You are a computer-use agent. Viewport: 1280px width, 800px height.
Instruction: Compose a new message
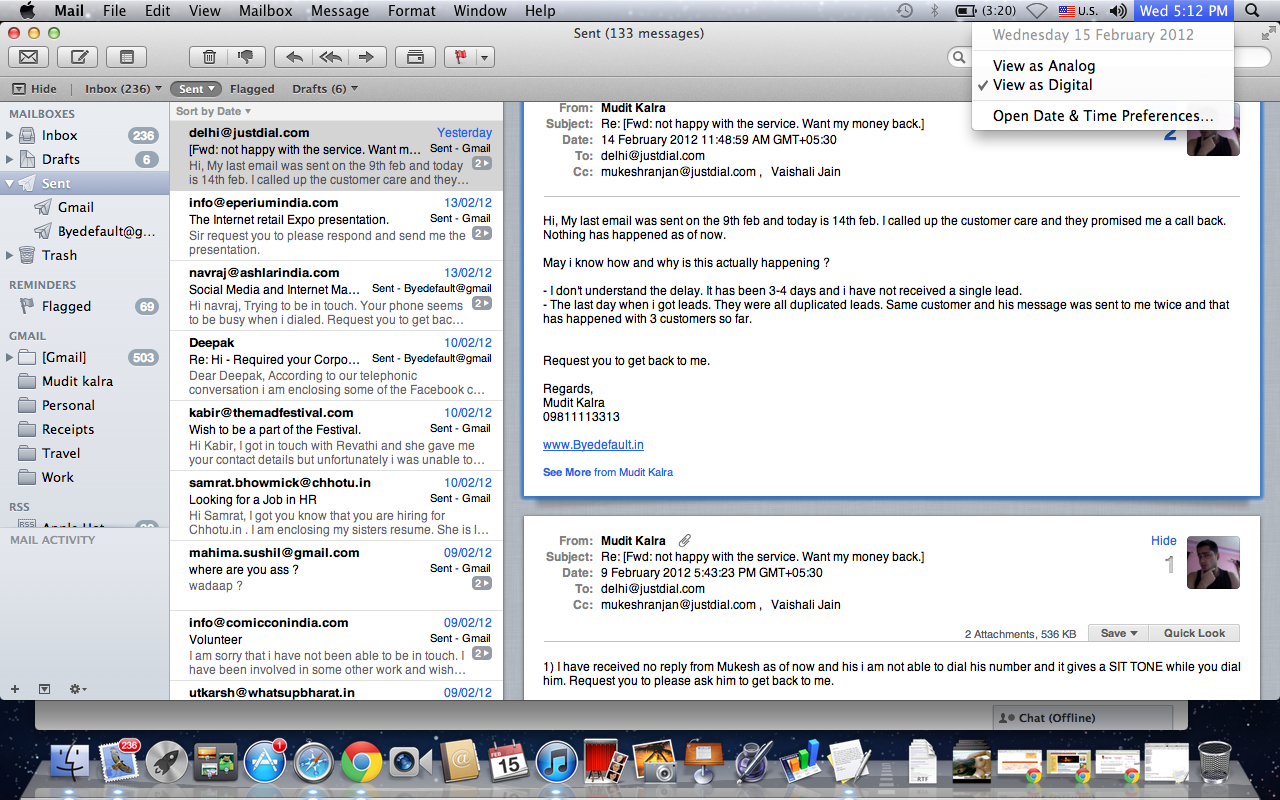[x=77, y=57]
